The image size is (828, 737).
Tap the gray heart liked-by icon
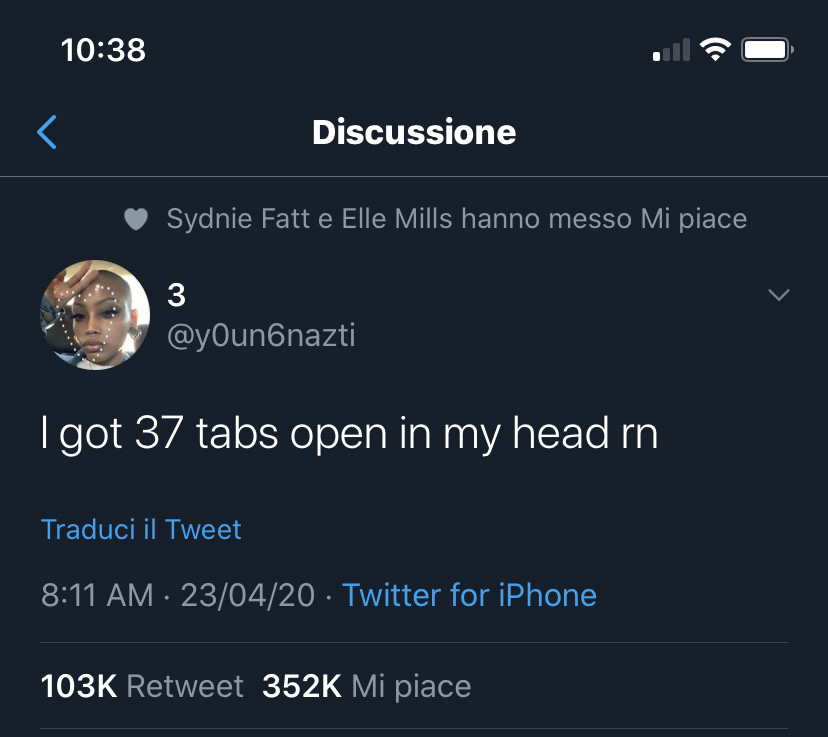[136, 219]
